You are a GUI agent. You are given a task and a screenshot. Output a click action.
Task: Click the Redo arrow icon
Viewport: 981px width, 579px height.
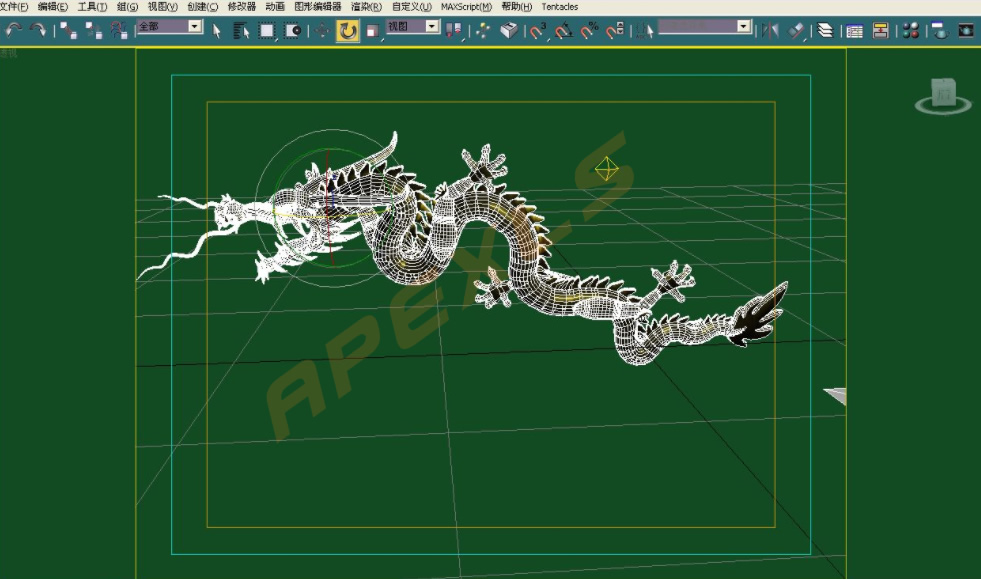[38, 29]
